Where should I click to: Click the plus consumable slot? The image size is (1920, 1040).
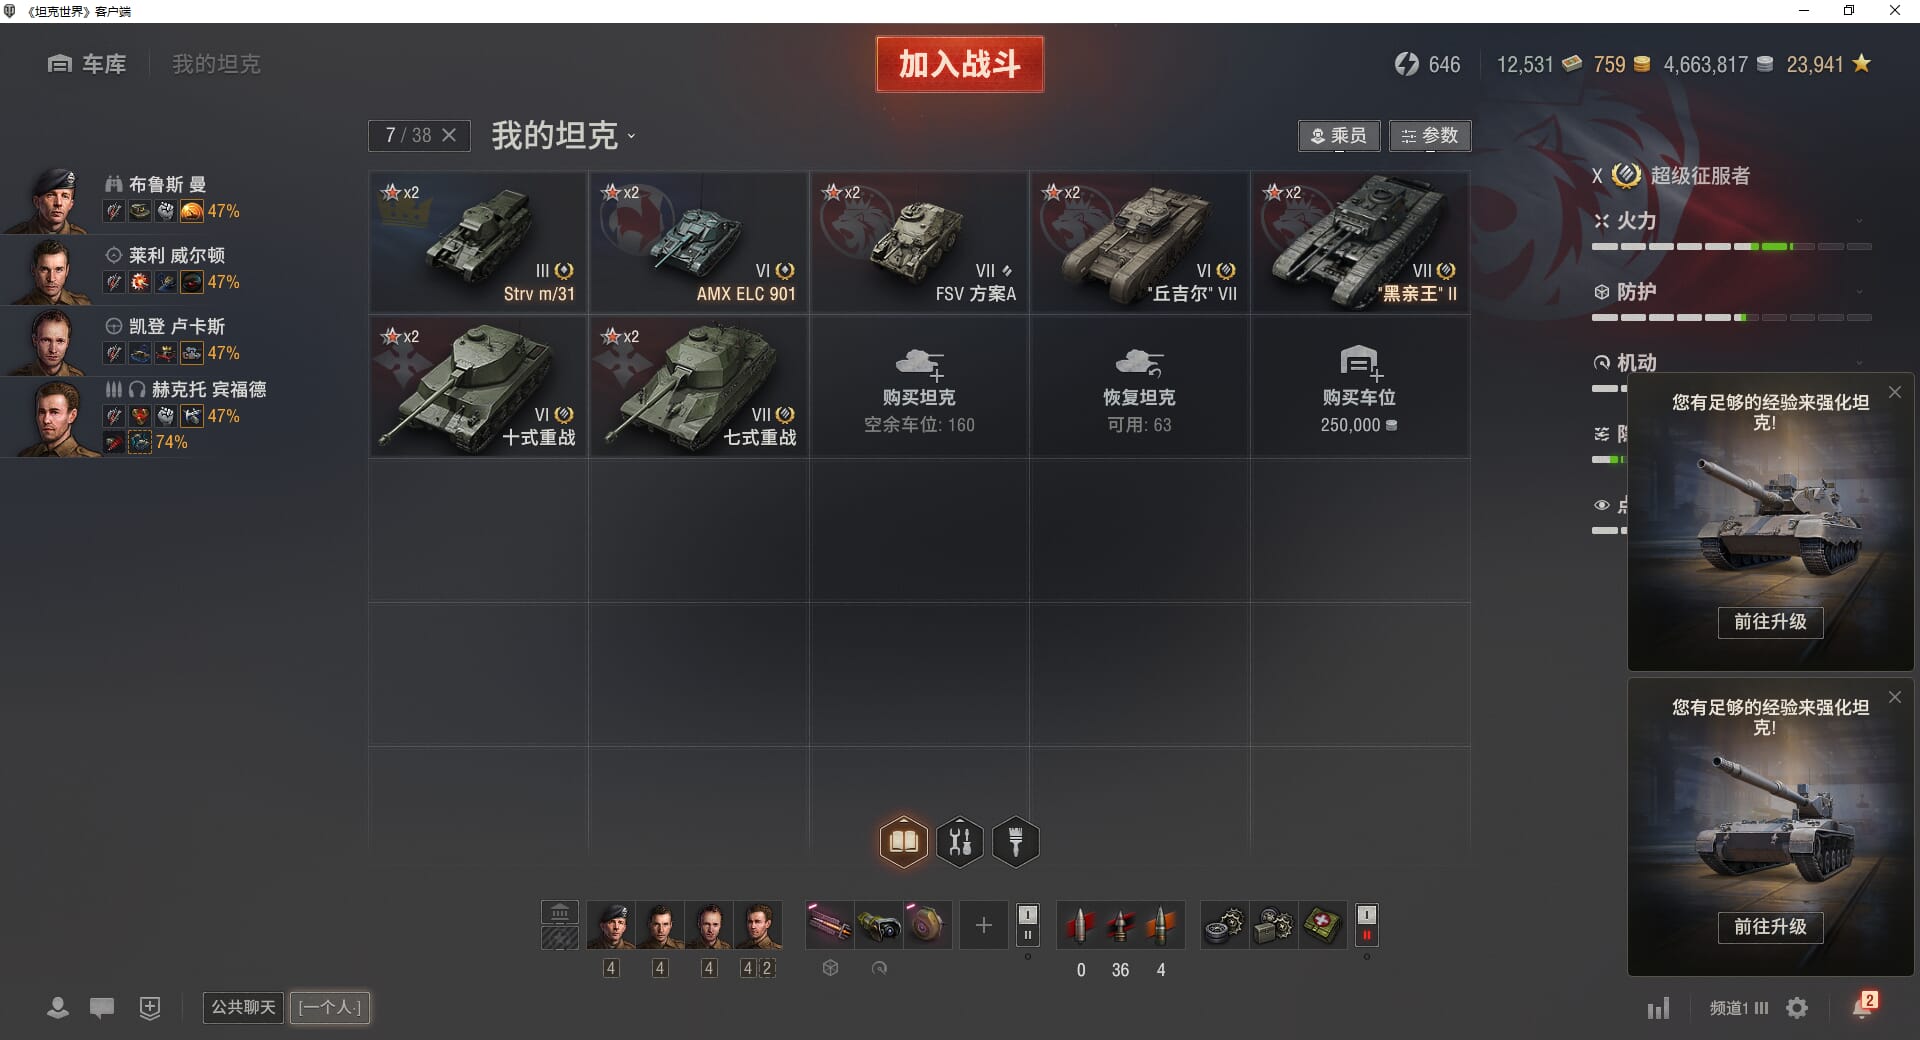984,925
